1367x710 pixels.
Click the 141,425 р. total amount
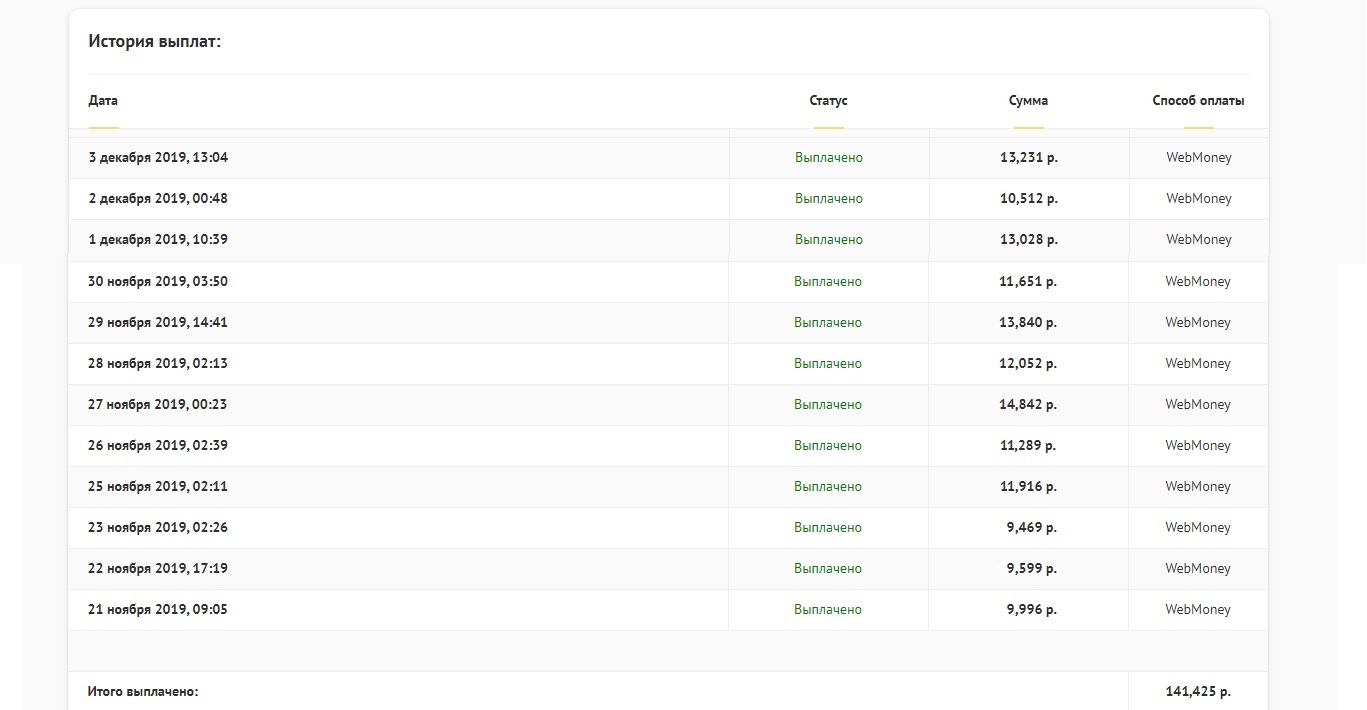(x=1198, y=692)
